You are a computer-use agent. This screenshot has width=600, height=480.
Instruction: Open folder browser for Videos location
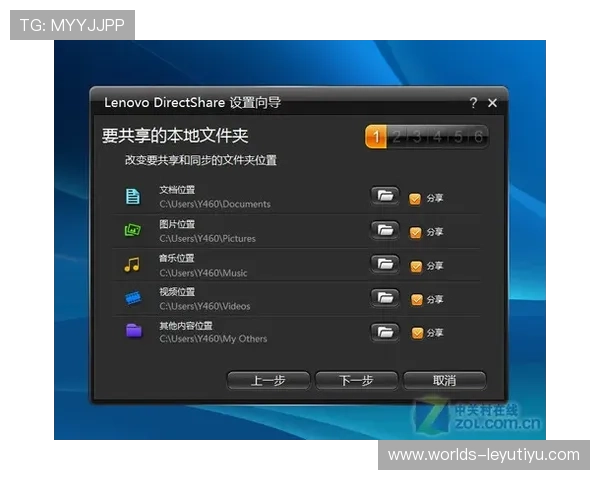click(384, 297)
